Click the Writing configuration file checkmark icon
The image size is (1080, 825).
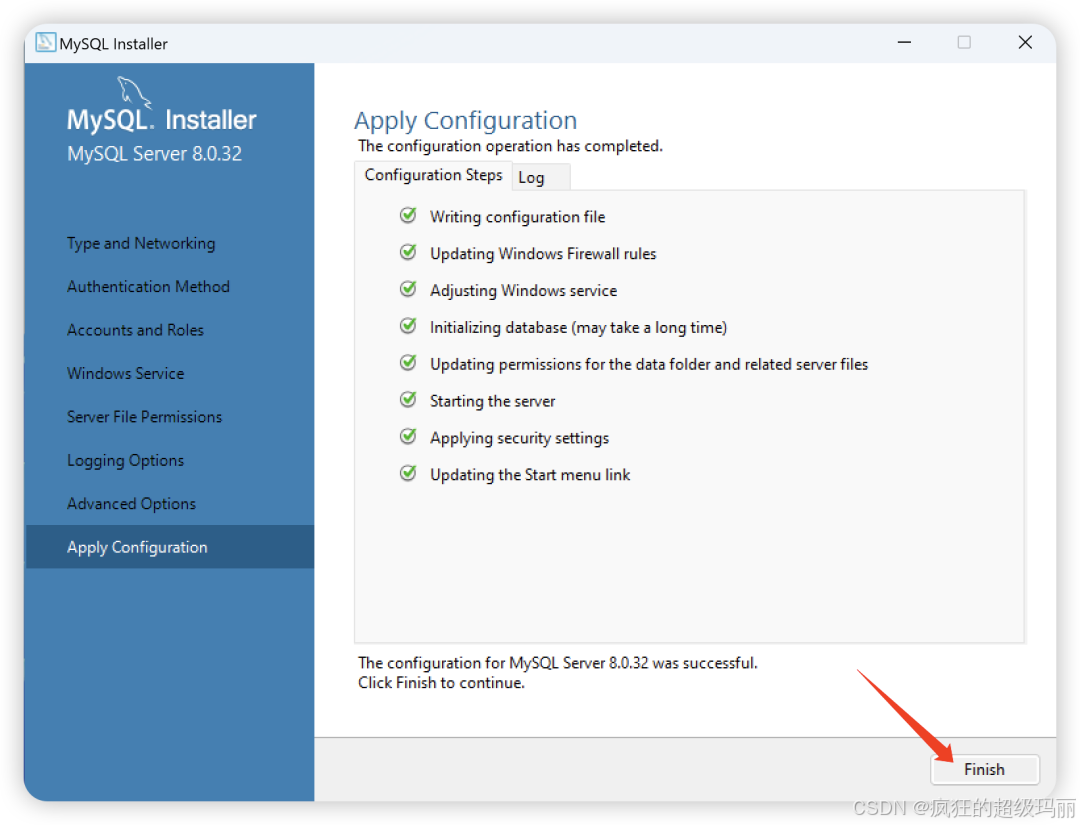point(408,216)
